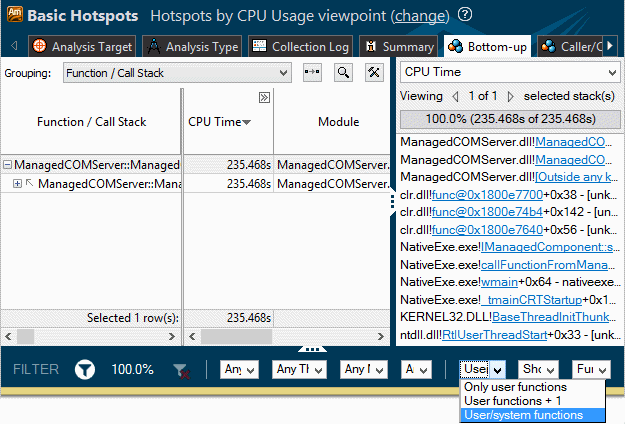Go to the next selected stack
This screenshot has width=625, height=424.
pyautogui.click(x=511, y=96)
